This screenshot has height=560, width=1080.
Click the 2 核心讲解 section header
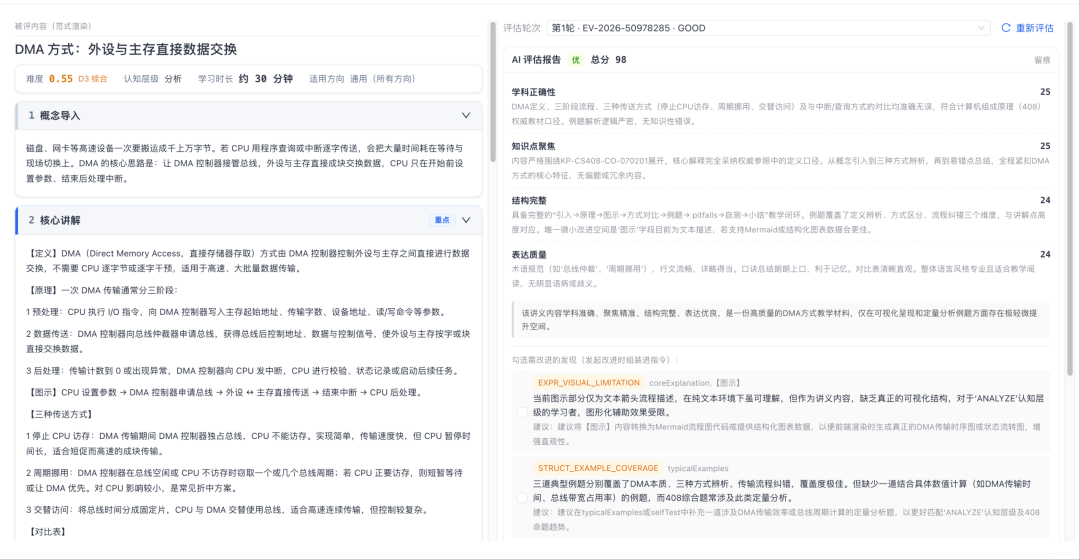click(x=249, y=220)
